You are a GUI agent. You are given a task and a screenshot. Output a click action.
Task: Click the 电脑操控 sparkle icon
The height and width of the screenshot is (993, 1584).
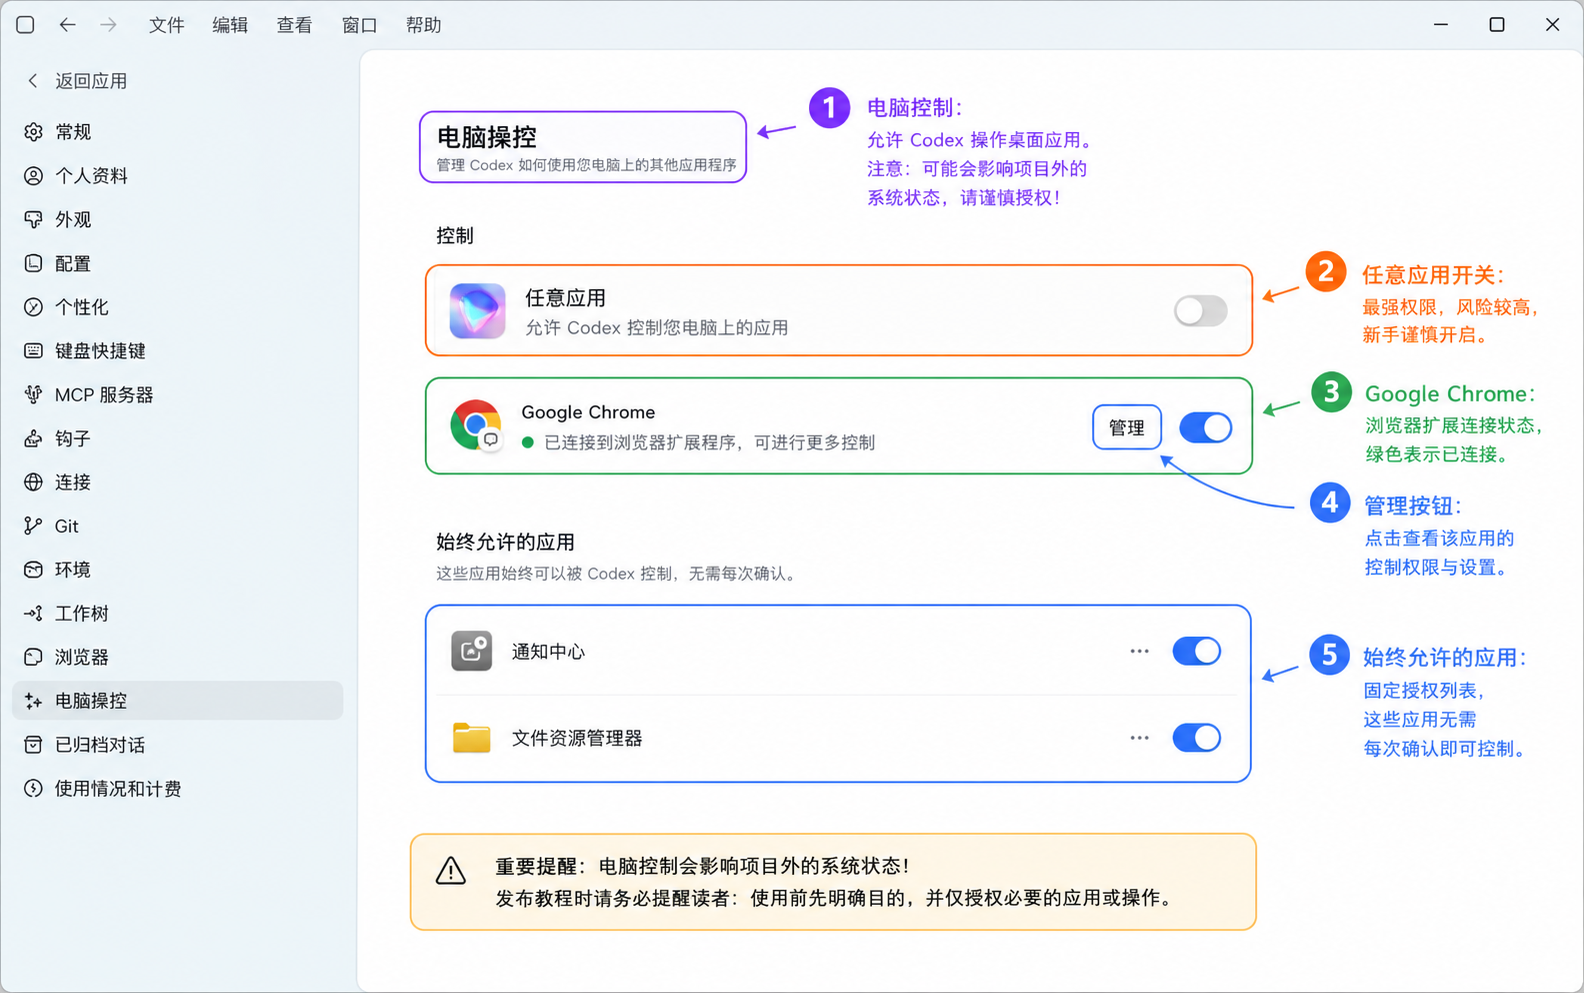click(33, 701)
